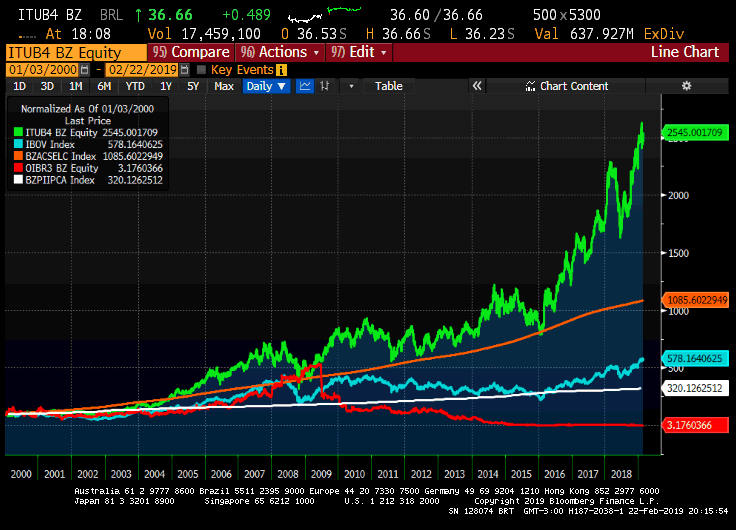Click the ExDiv indicator text
This screenshot has height=530, width=736.
(x=664, y=34)
